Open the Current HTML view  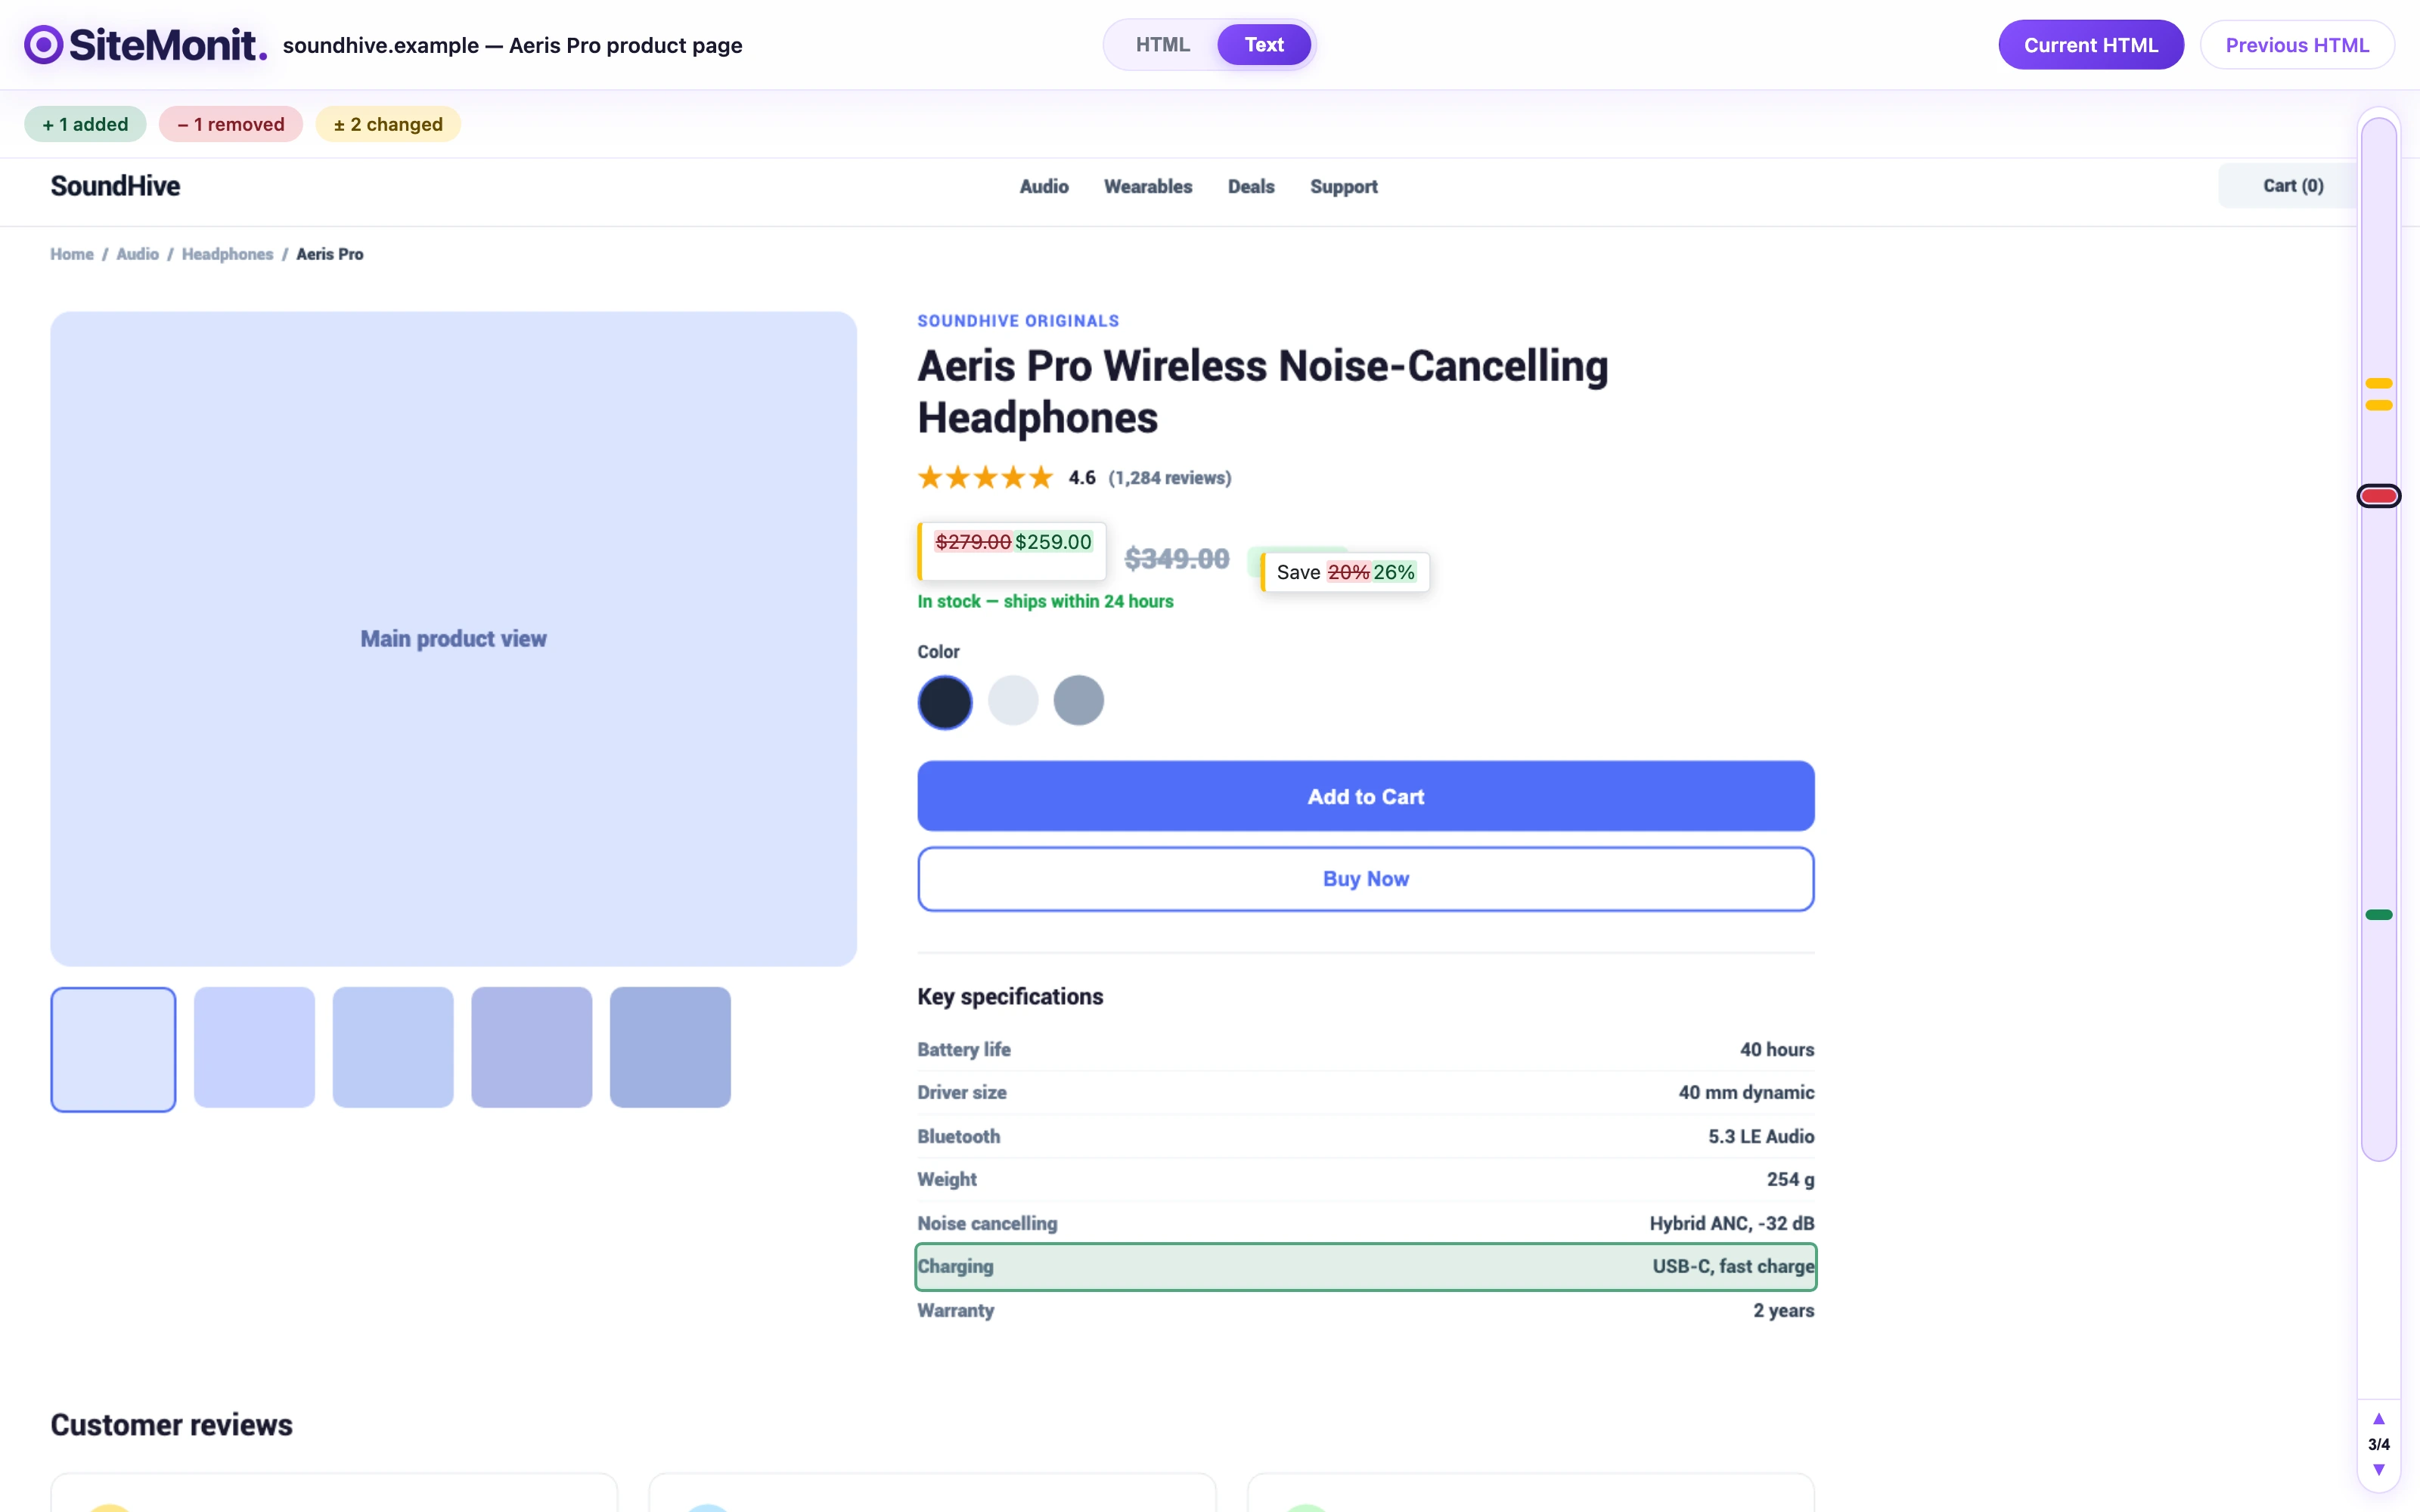pos(2091,45)
